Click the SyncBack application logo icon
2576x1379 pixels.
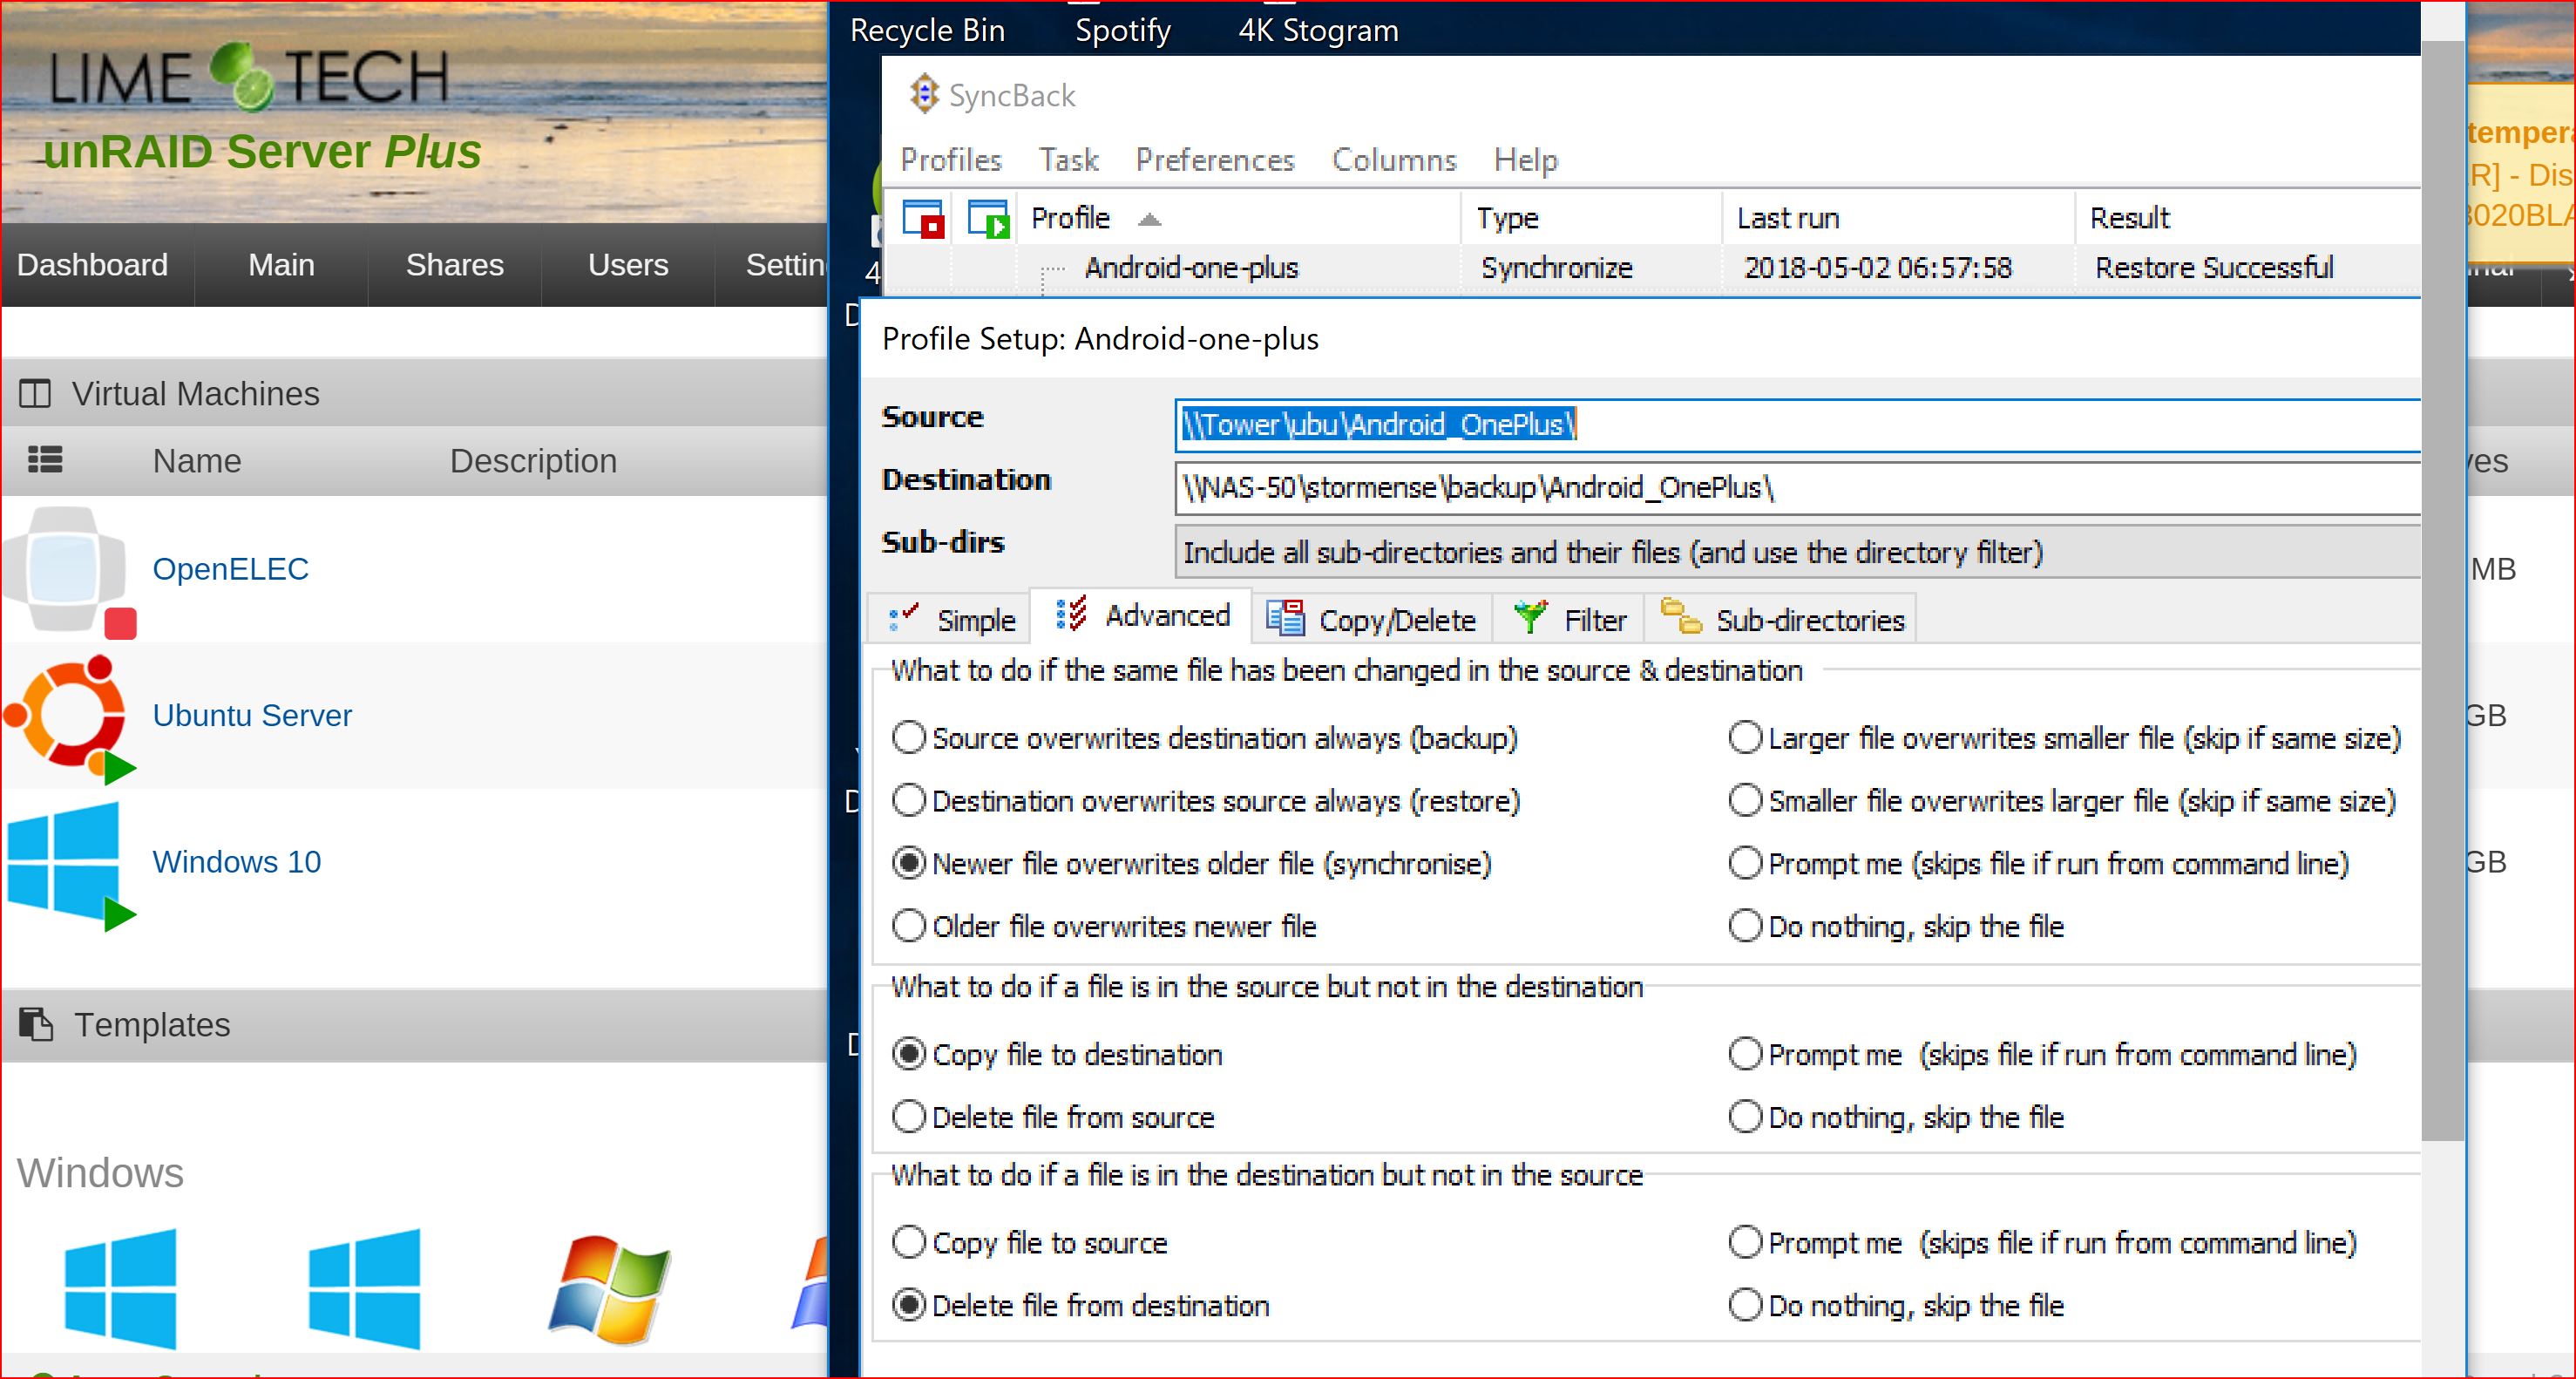(924, 94)
